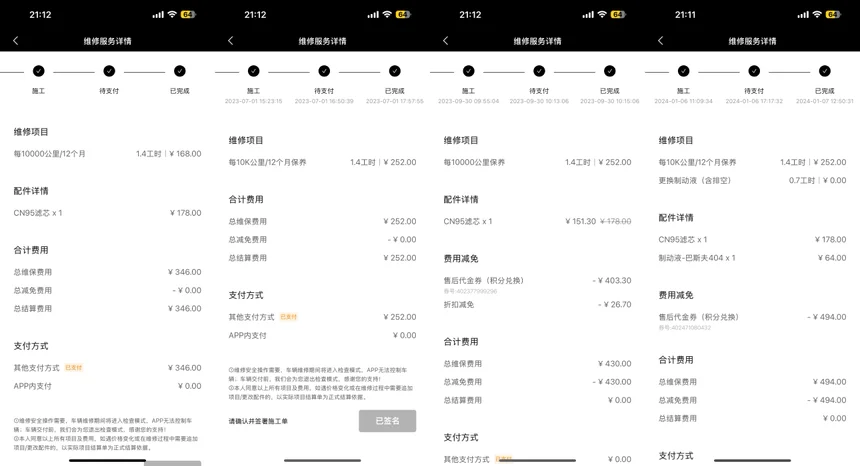This screenshot has height=466, width=860.
Task: Tap 总减免费用 -¥430.00 row
Action: [538, 382]
